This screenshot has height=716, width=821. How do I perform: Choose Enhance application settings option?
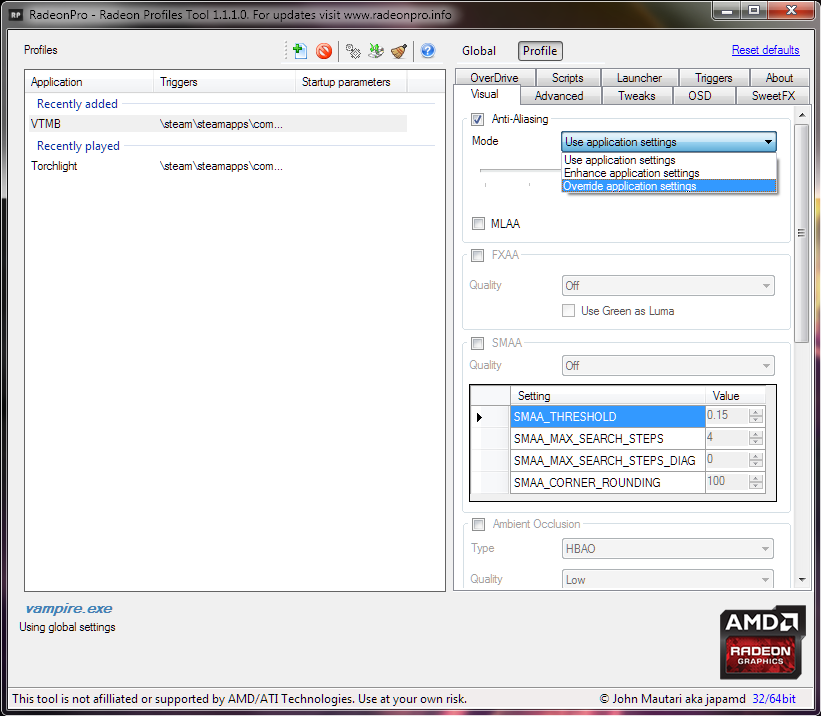pos(669,173)
